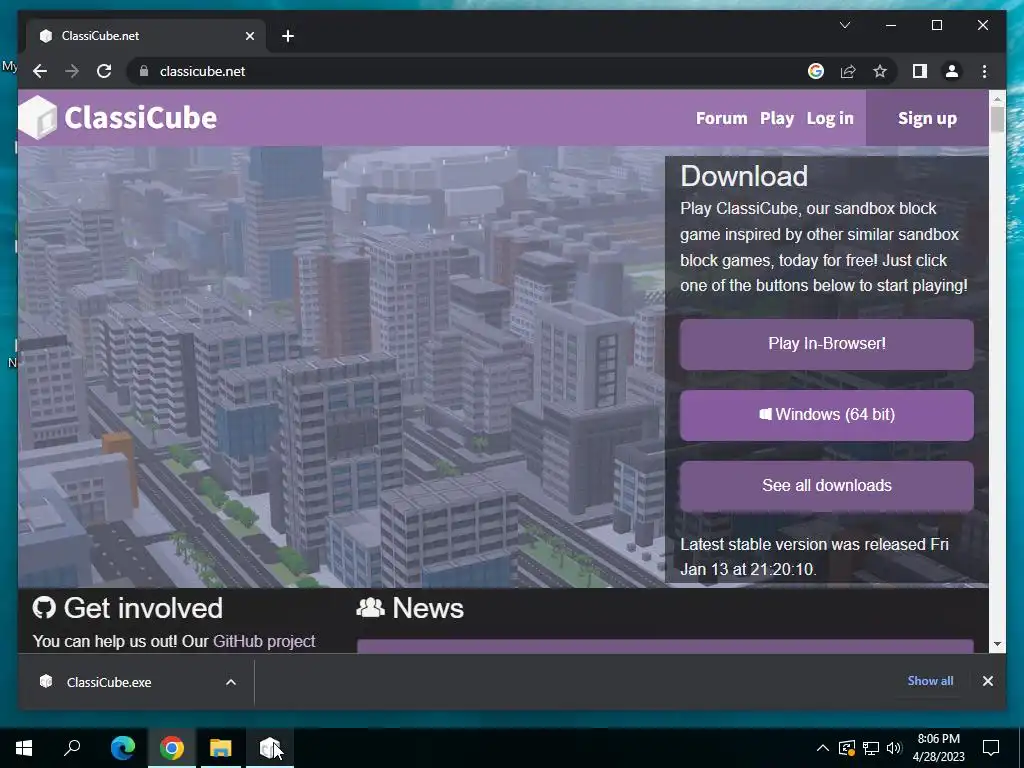The image size is (1024, 768).
Task: Click Show all downloads
Action: pyautogui.click(x=930, y=680)
